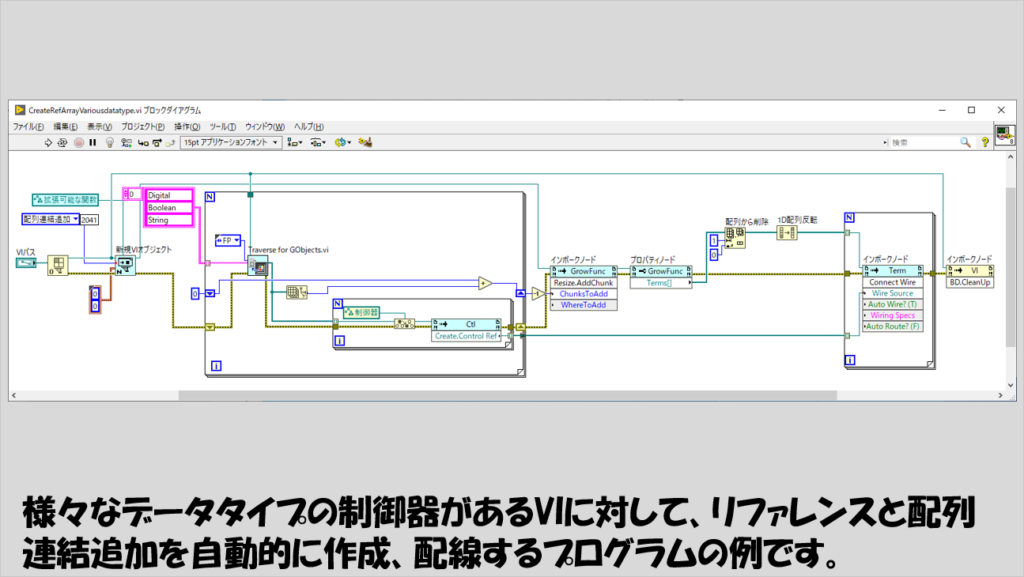Click the Run Continuously toolbar icon
The image size is (1024, 577).
point(63,143)
